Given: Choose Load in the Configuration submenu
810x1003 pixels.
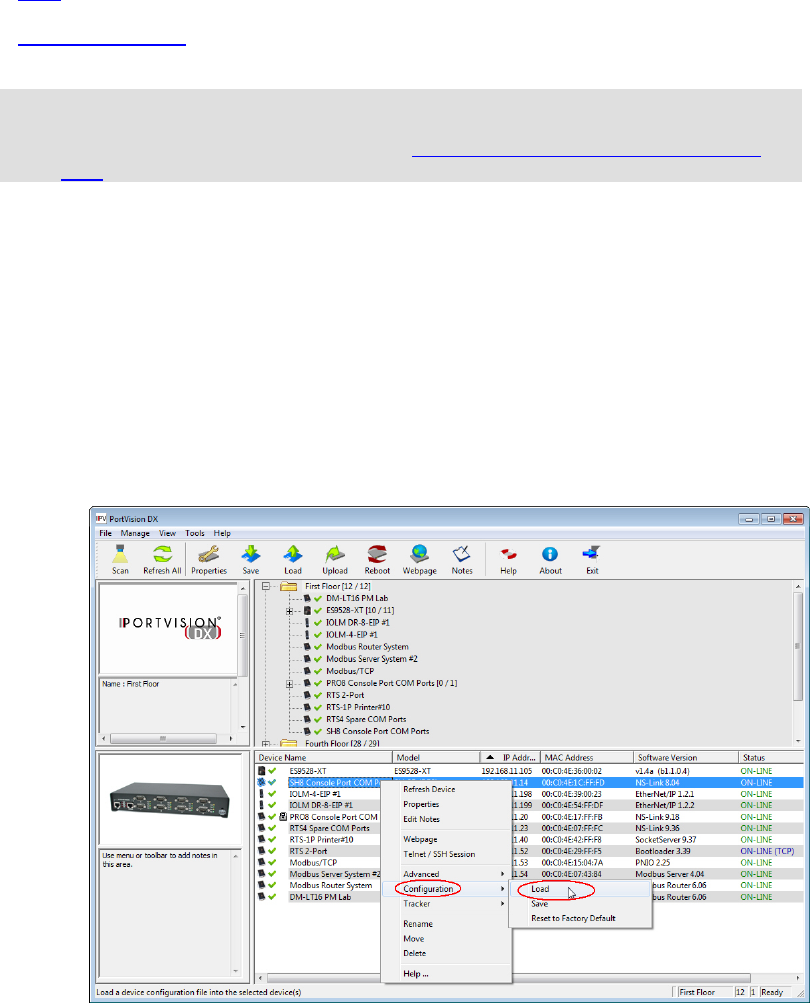Looking at the screenshot, I should (581, 889).
